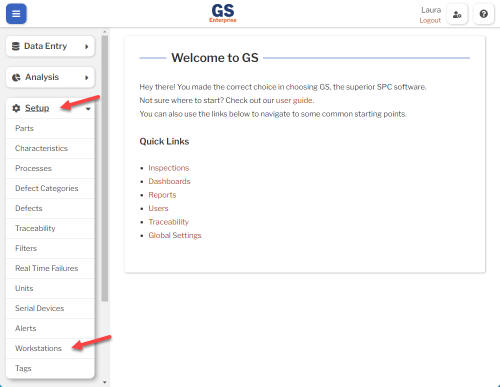This screenshot has width=500, height=387.
Task: Follow the Dashboards quick link
Action: [x=169, y=181]
